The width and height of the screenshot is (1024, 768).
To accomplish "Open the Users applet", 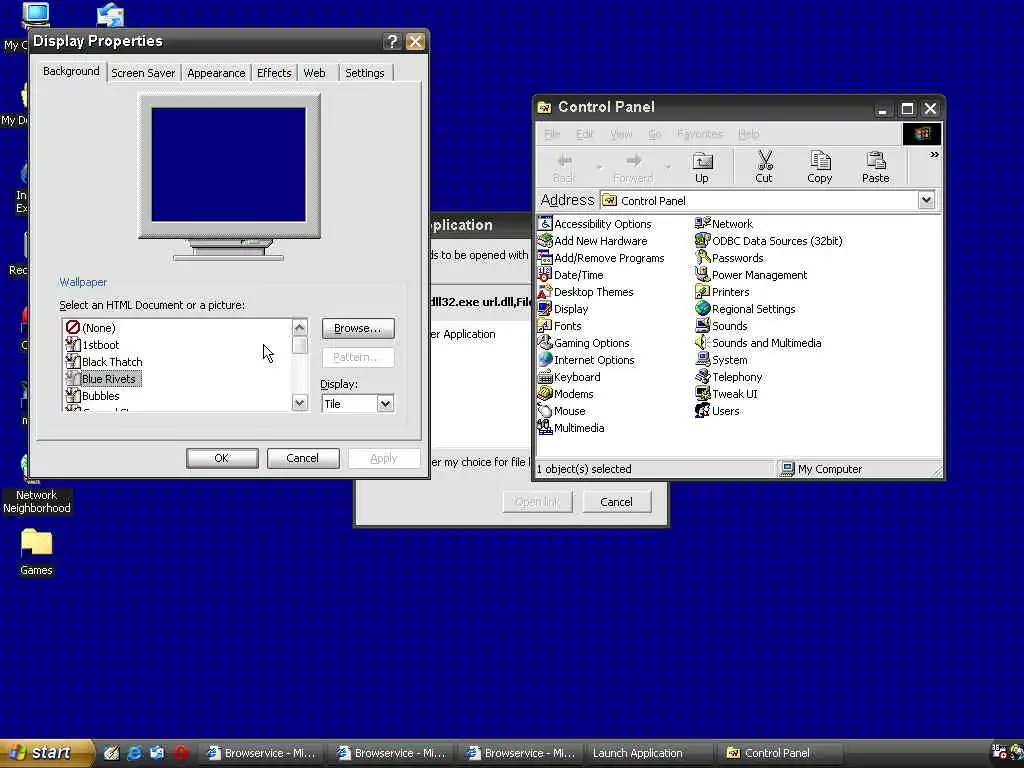I will click(x=717, y=411).
